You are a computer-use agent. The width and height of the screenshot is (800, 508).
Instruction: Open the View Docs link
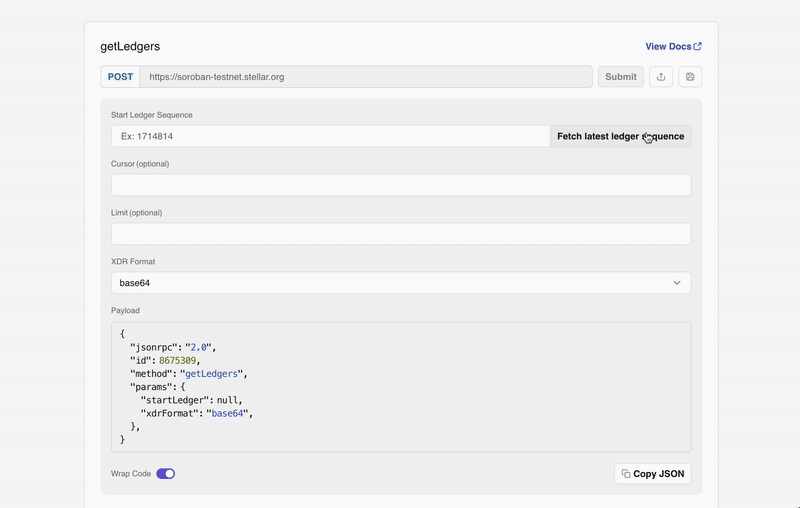click(668, 47)
